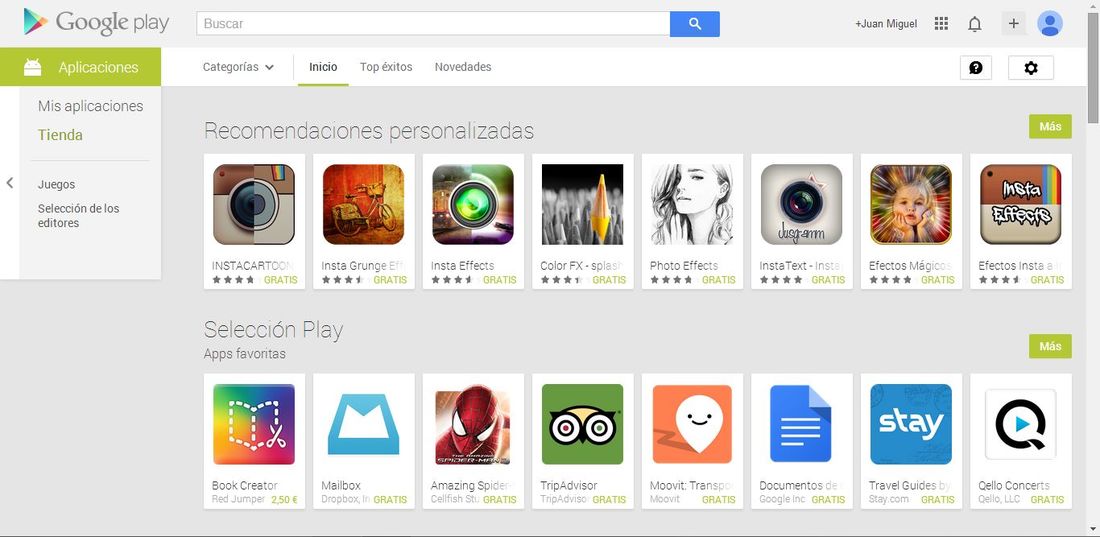Viewport: 1100px width, 537px height.
Task: Switch to the Top éxitos tab
Action: 386,67
